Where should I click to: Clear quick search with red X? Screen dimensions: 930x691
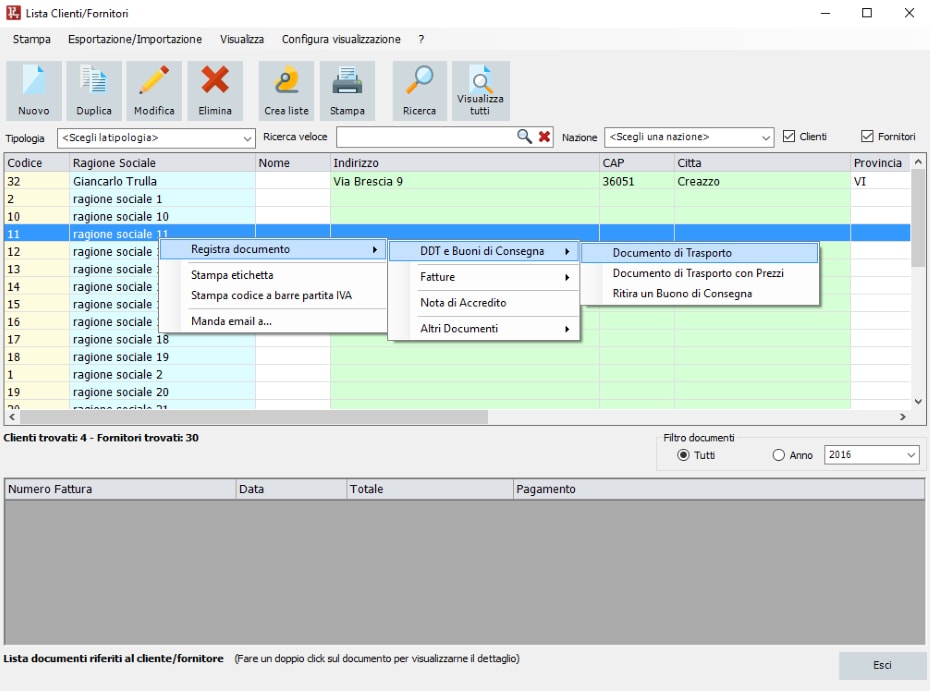(x=544, y=137)
